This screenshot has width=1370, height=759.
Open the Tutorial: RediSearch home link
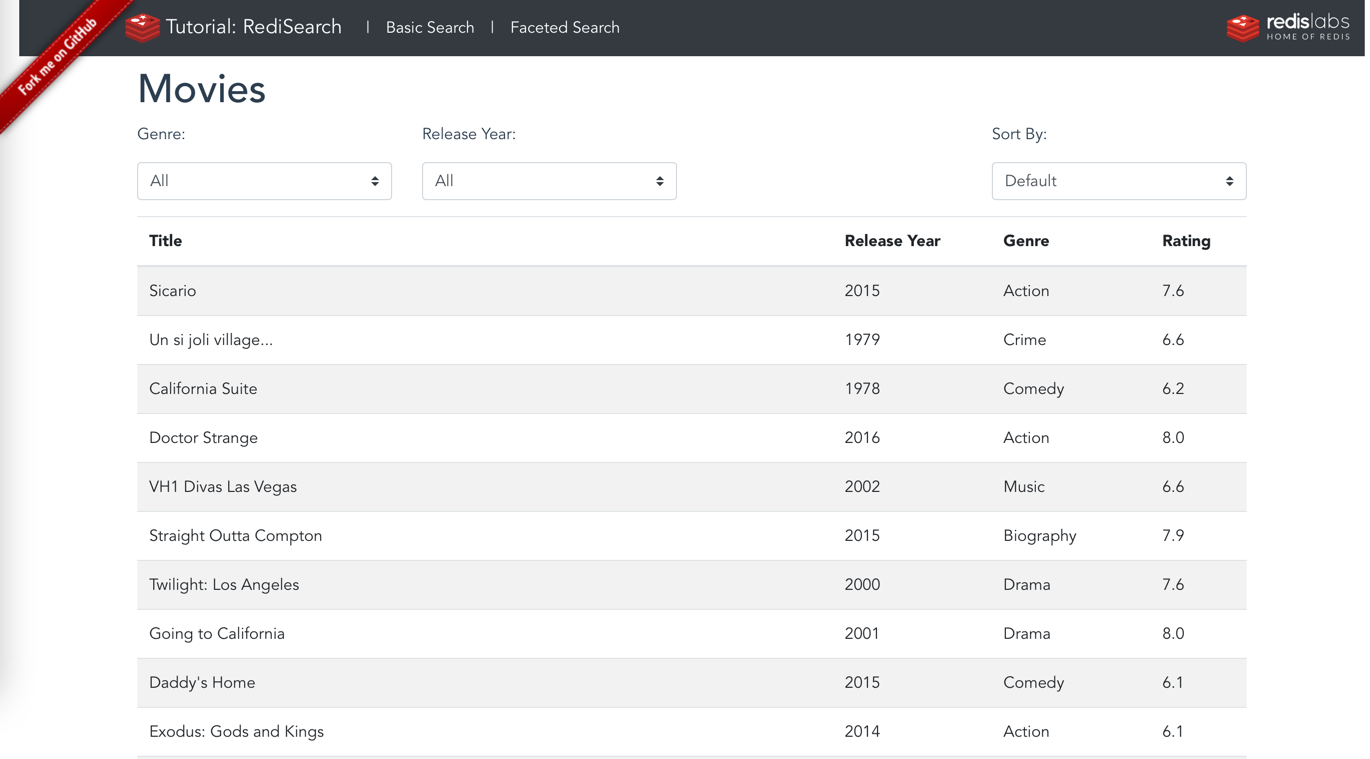(x=254, y=28)
